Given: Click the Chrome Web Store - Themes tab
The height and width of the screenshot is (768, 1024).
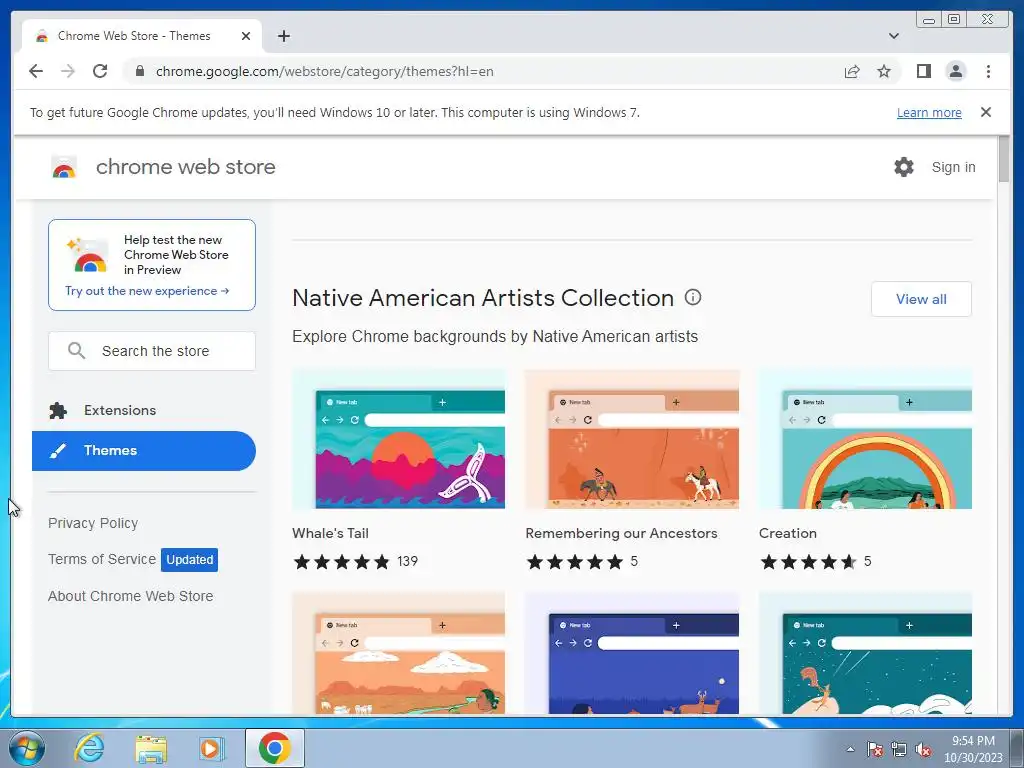Looking at the screenshot, I should click(142, 36).
